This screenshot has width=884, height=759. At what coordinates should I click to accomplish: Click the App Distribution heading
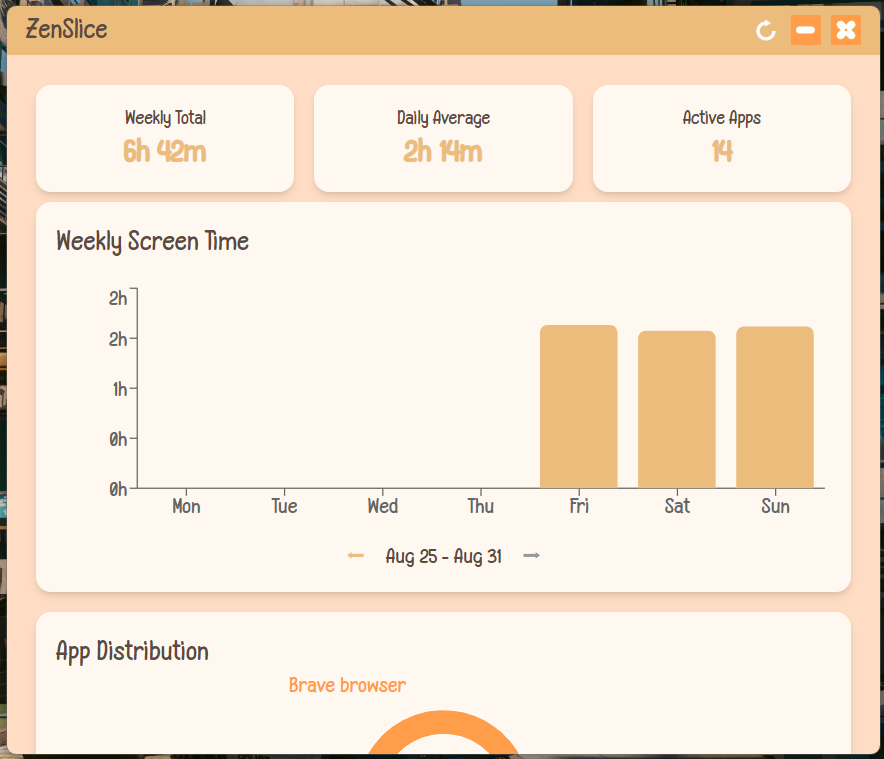[132, 651]
